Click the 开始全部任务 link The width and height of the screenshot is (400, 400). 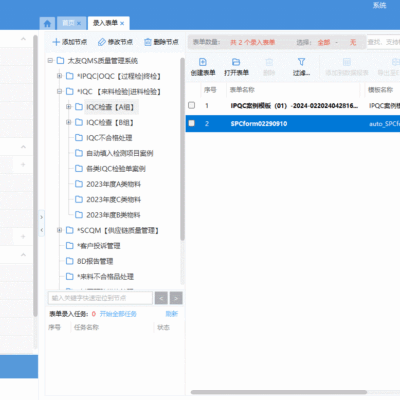tap(118, 314)
